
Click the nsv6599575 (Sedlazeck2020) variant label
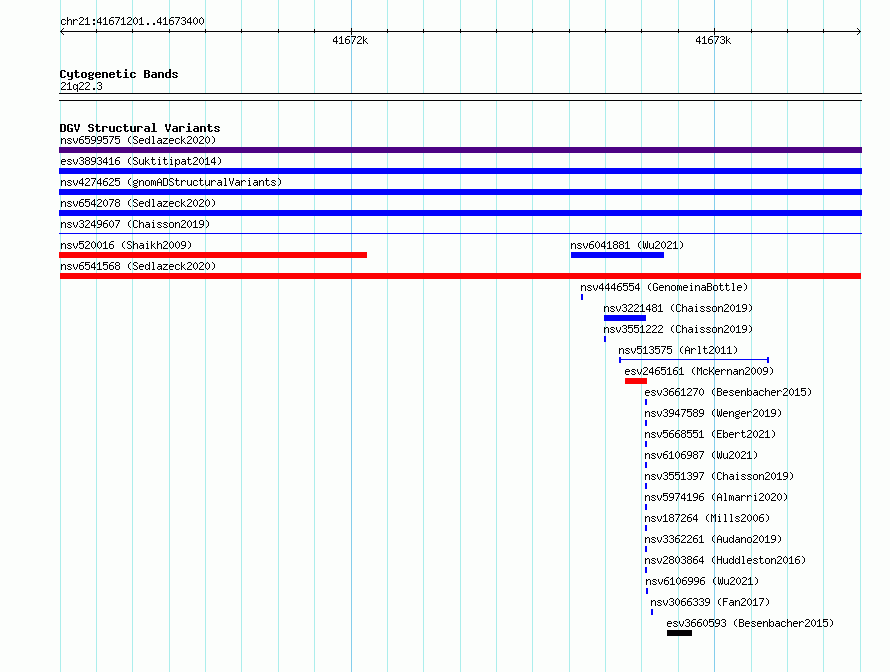[x=138, y=140]
